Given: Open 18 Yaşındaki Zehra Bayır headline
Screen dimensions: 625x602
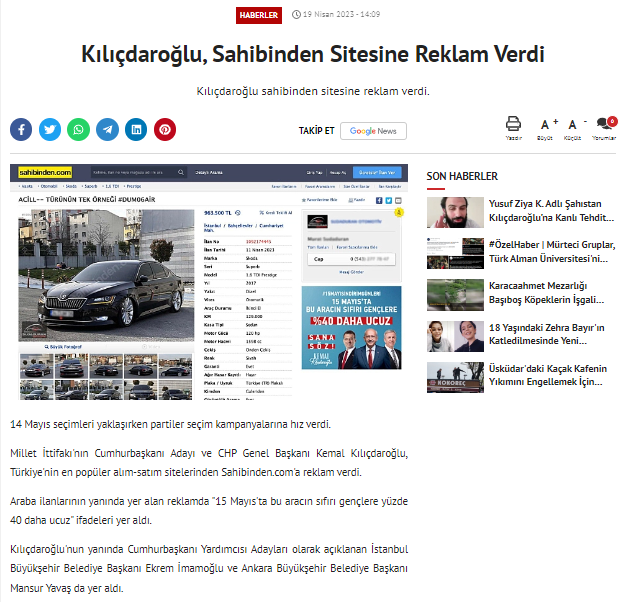Looking at the screenshot, I should click(x=546, y=334).
